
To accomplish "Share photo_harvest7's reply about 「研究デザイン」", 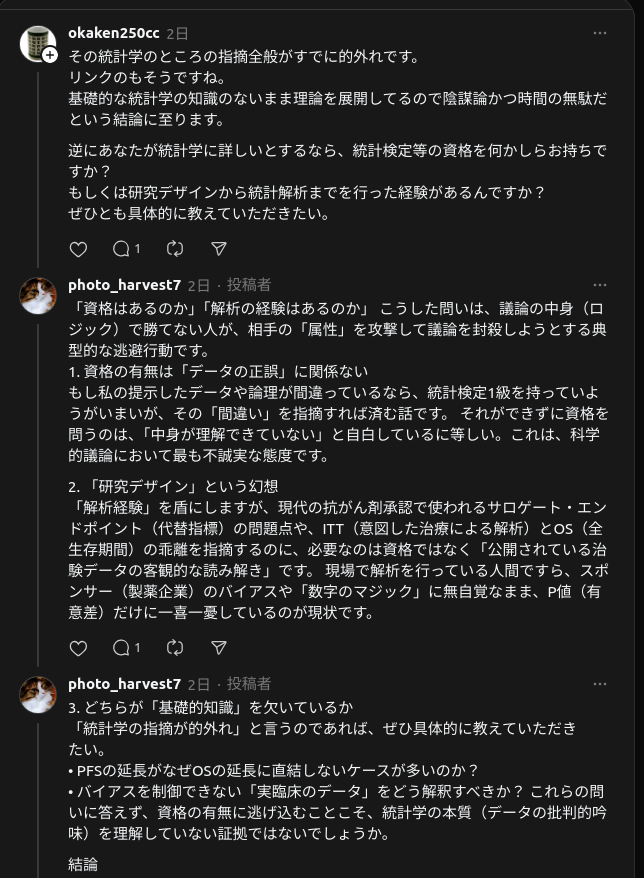I will click(x=219, y=648).
